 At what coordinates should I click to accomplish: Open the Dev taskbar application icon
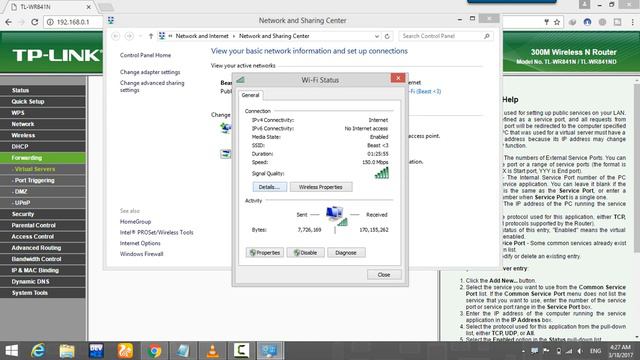pos(96,351)
